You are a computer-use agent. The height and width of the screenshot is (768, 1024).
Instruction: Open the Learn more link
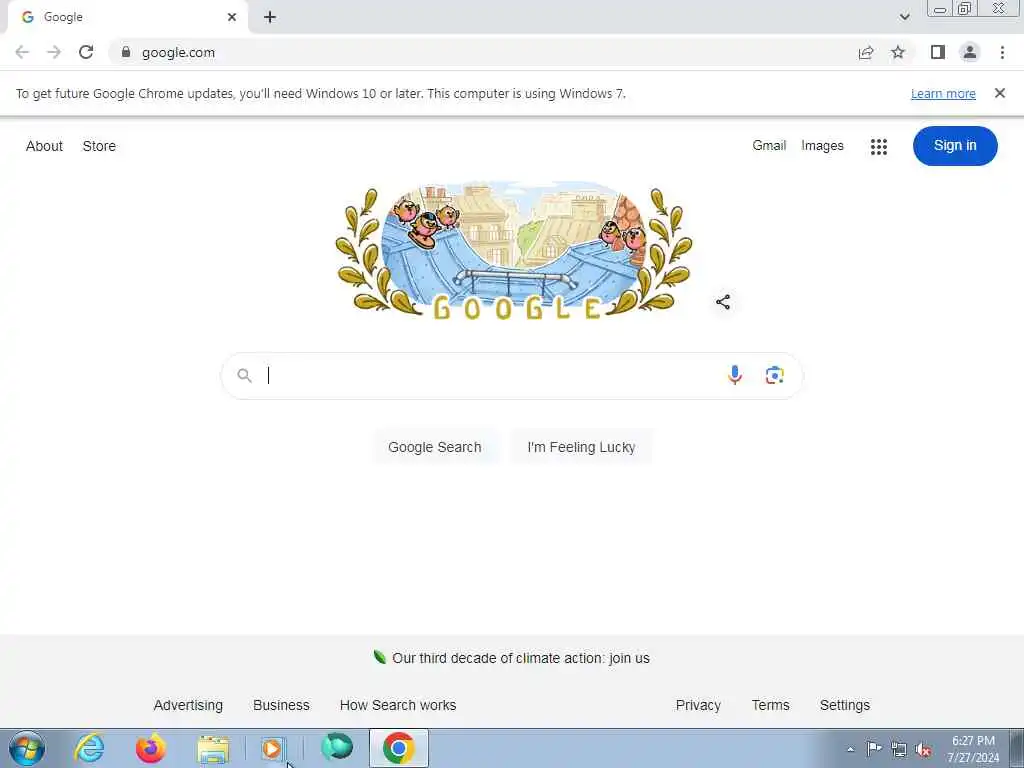tap(943, 93)
